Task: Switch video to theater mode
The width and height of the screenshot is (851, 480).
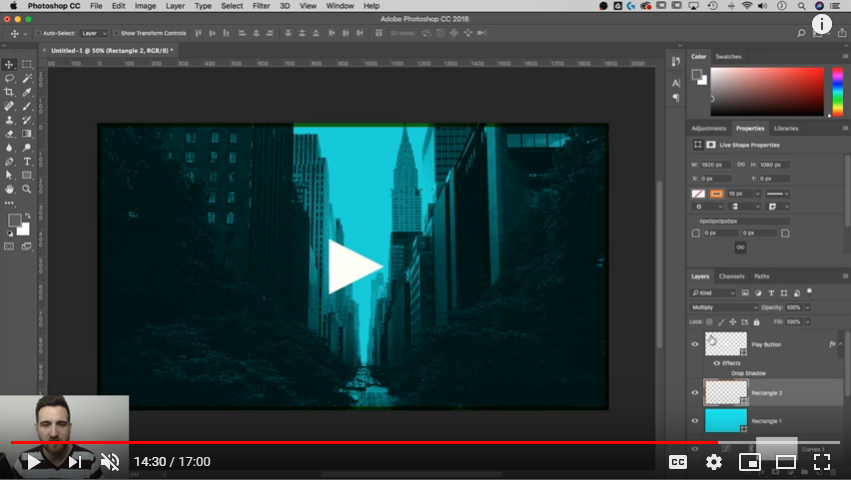Action: tap(785, 462)
